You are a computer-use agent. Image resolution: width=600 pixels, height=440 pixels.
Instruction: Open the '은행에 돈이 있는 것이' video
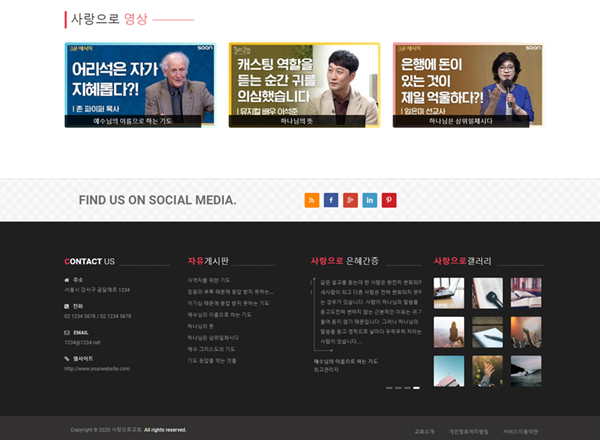[468, 85]
